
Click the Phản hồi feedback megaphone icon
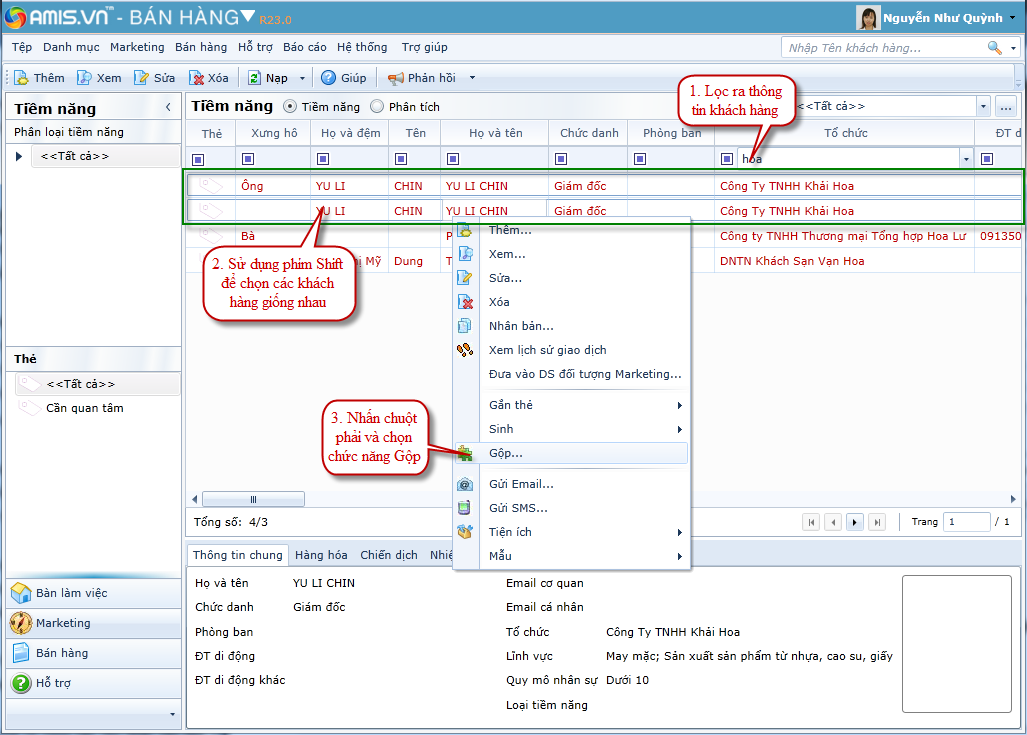[x=396, y=78]
